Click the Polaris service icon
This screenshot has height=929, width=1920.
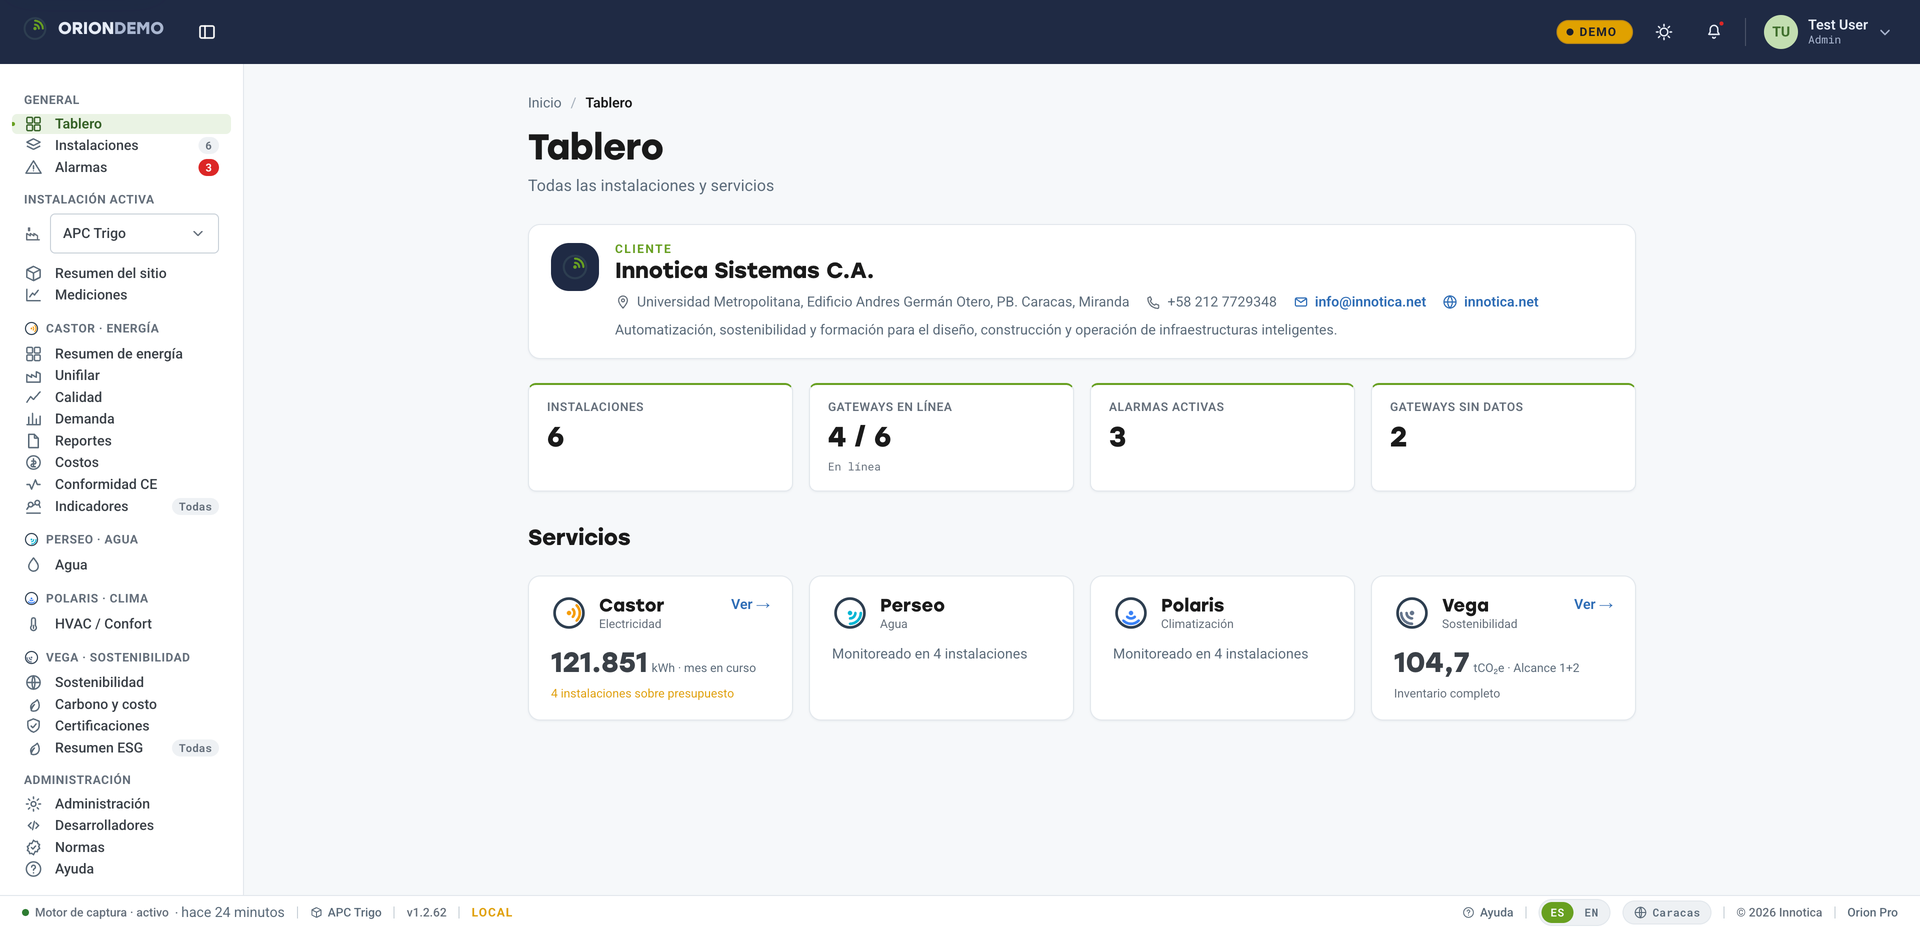click(x=1131, y=613)
